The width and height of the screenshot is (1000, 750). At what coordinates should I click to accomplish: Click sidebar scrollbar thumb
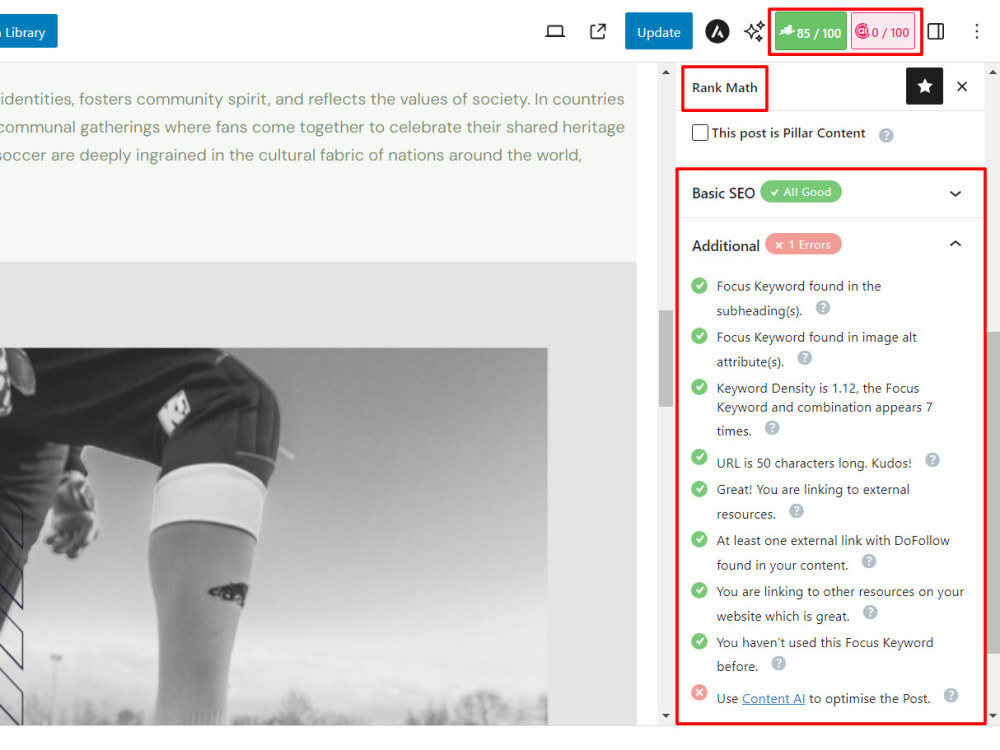pyautogui.click(x=993, y=492)
